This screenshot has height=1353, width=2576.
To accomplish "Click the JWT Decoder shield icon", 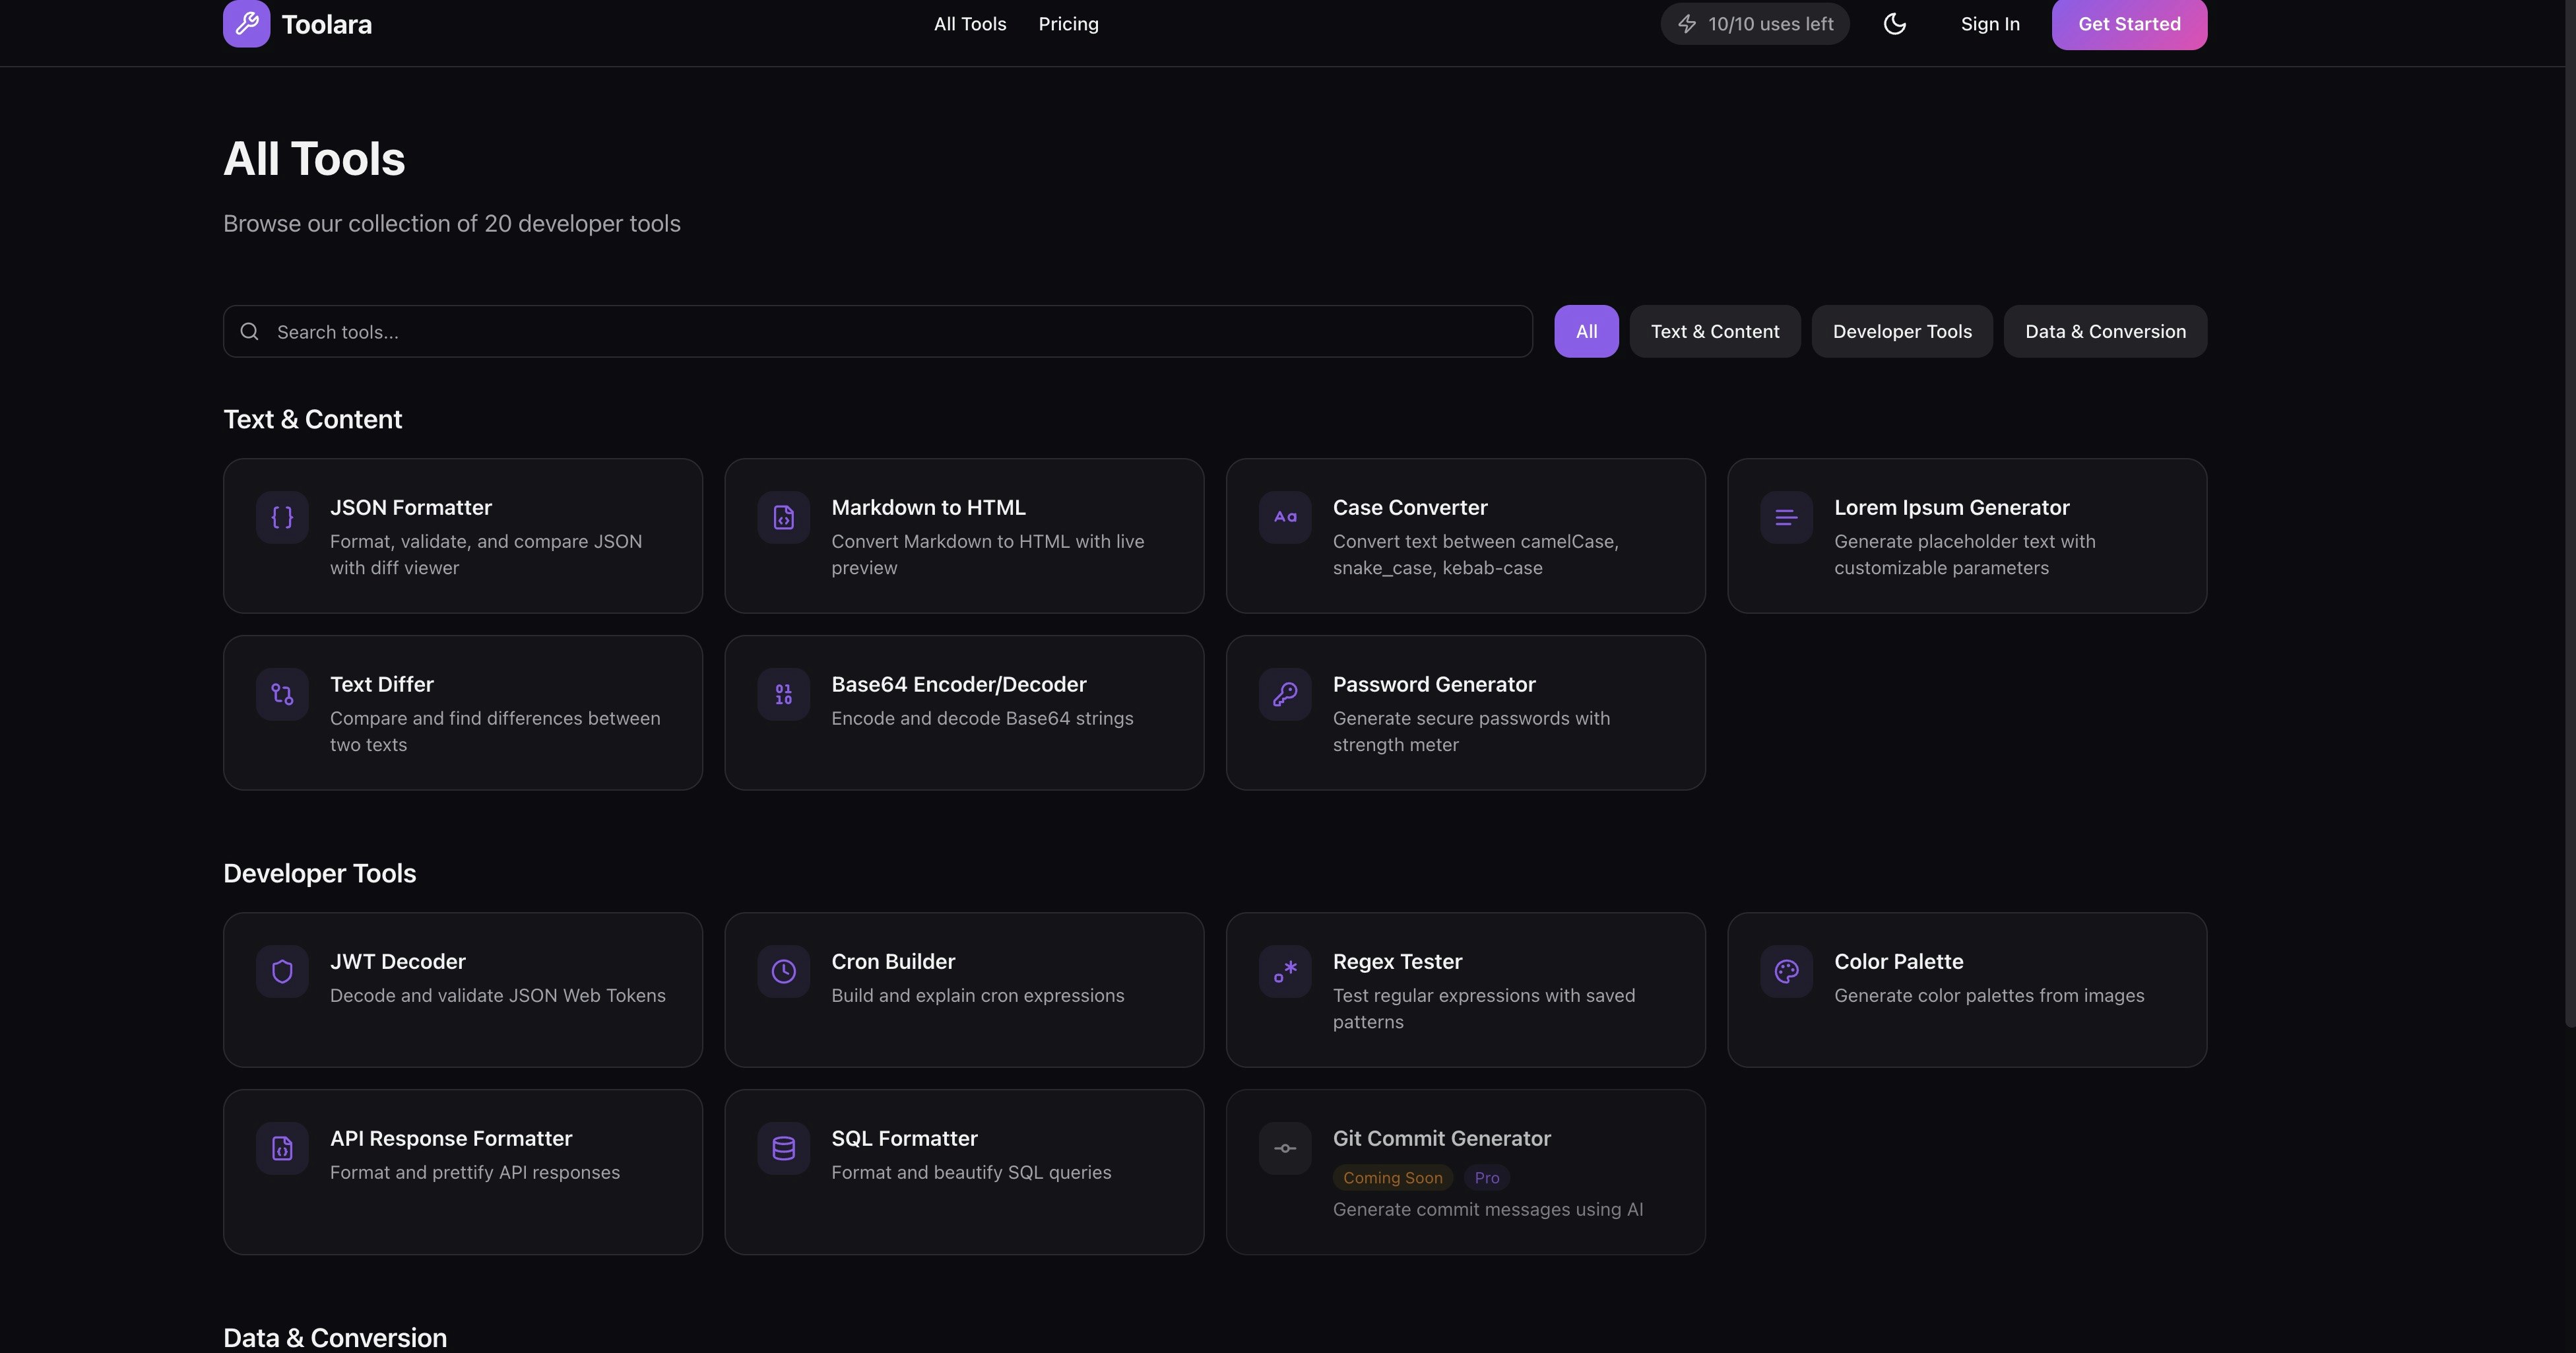I will (x=282, y=971).
